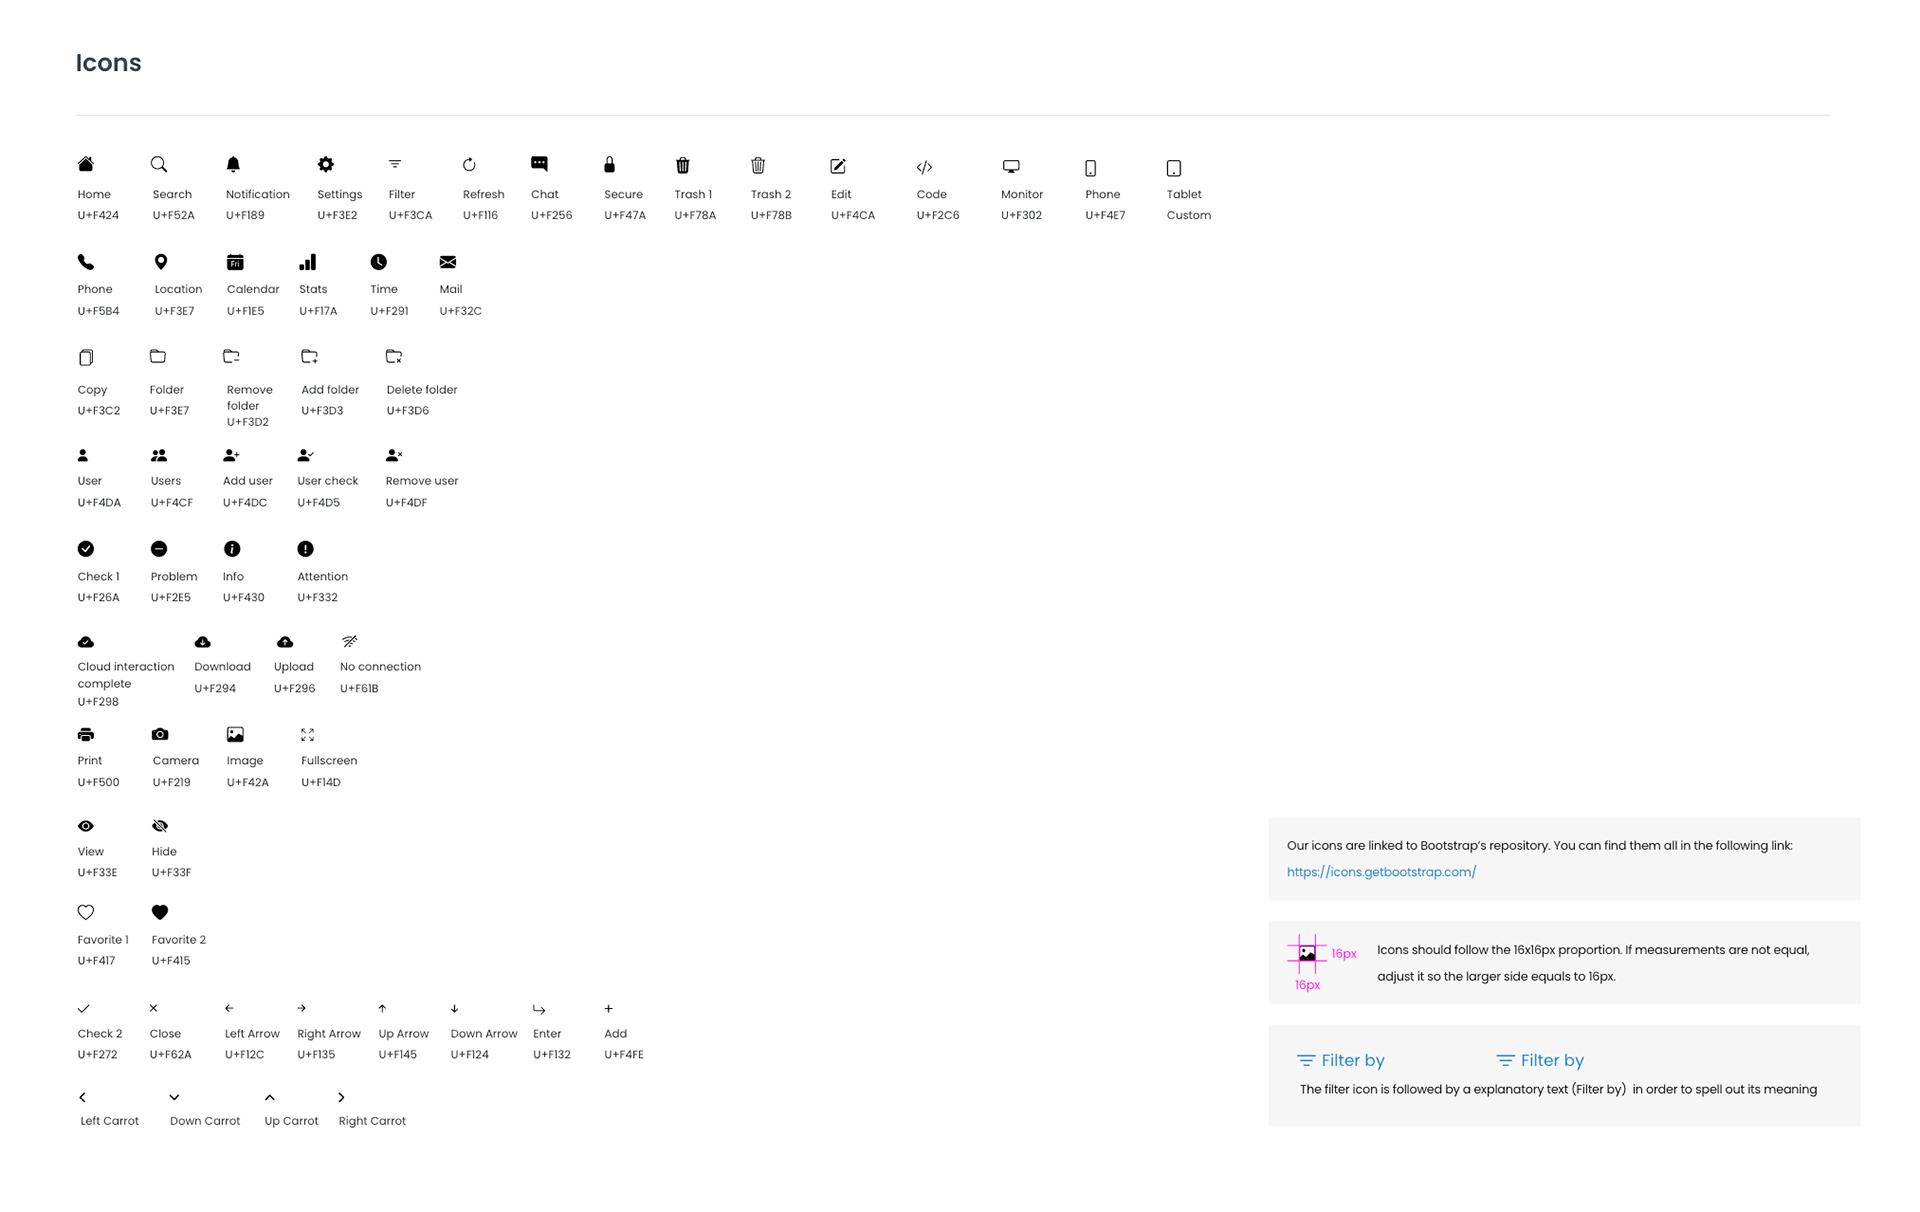Click the Remove user icon
1920x1212 pixels.
coord(394,455)
